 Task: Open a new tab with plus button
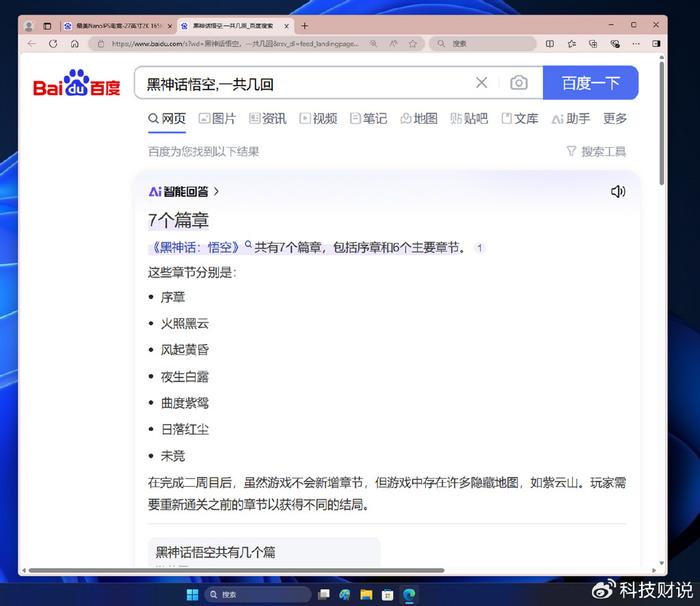pos(304,26)
